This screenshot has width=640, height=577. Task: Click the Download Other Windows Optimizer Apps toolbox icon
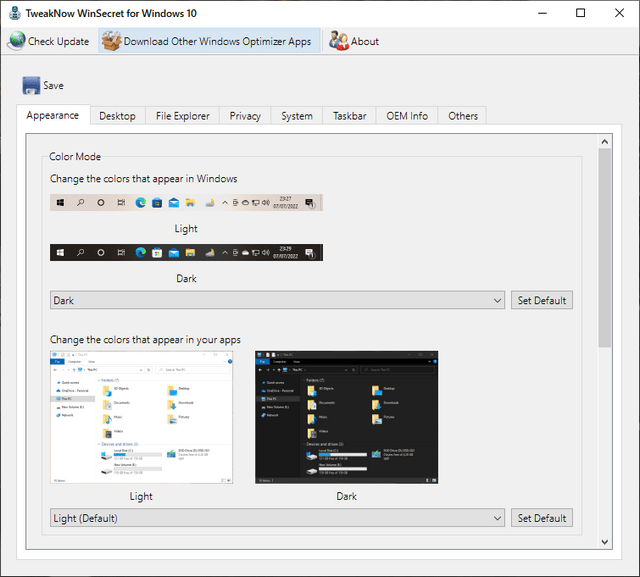click(111, 41)
